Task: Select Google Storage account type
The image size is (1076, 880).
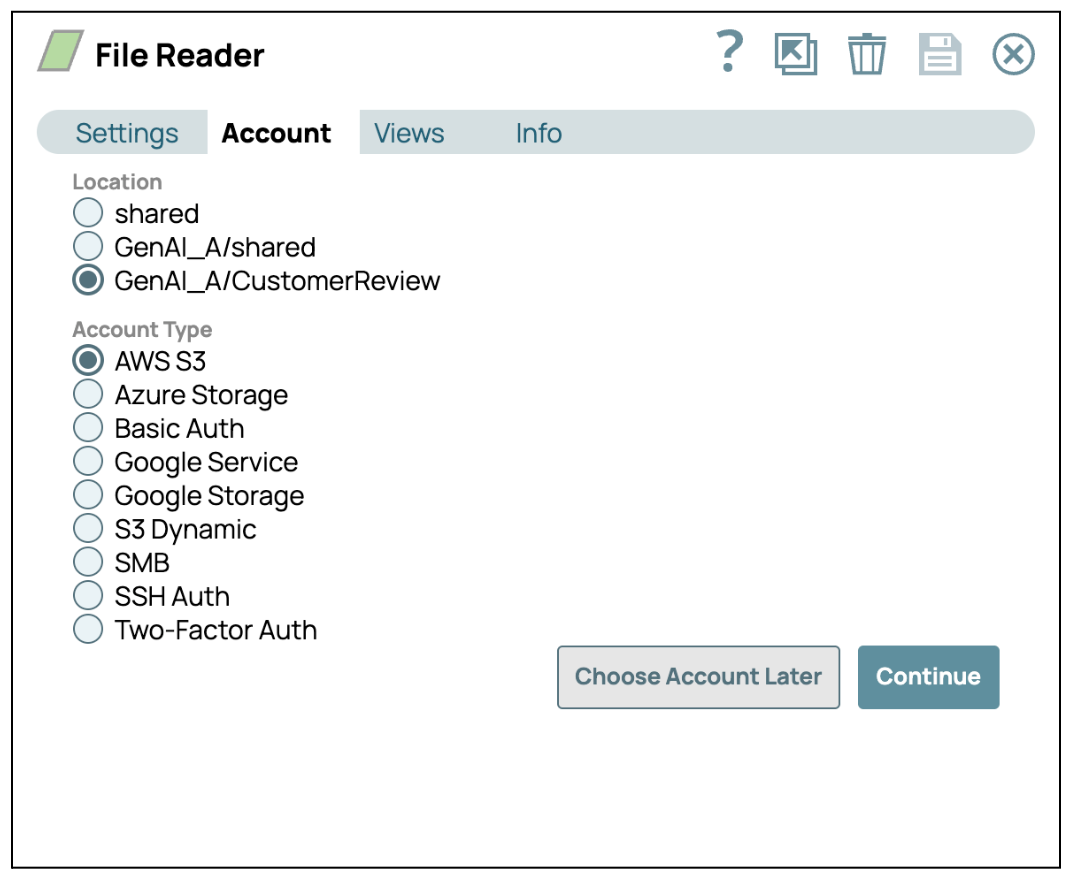Action: pyautogui.click(x=88, y=496)
